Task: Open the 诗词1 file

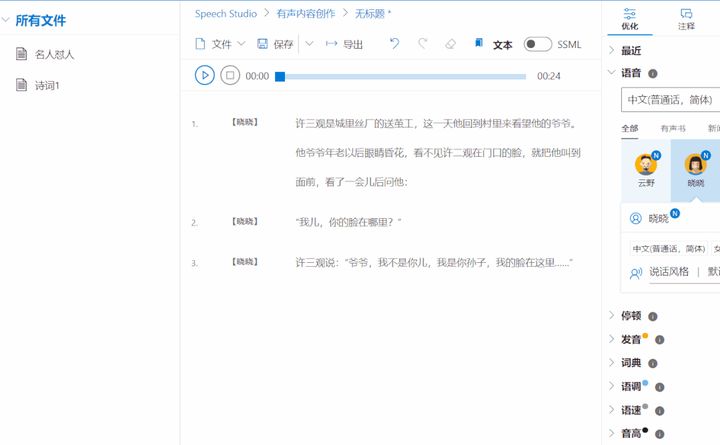Action: [47, 85]
